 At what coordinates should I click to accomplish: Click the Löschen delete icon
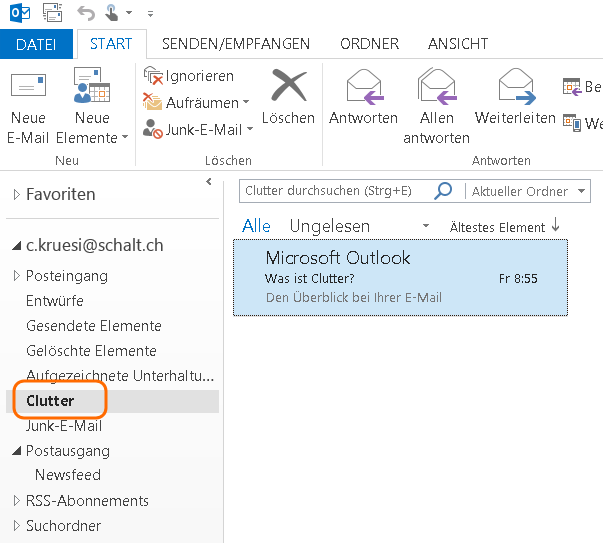tap(288, 88)
